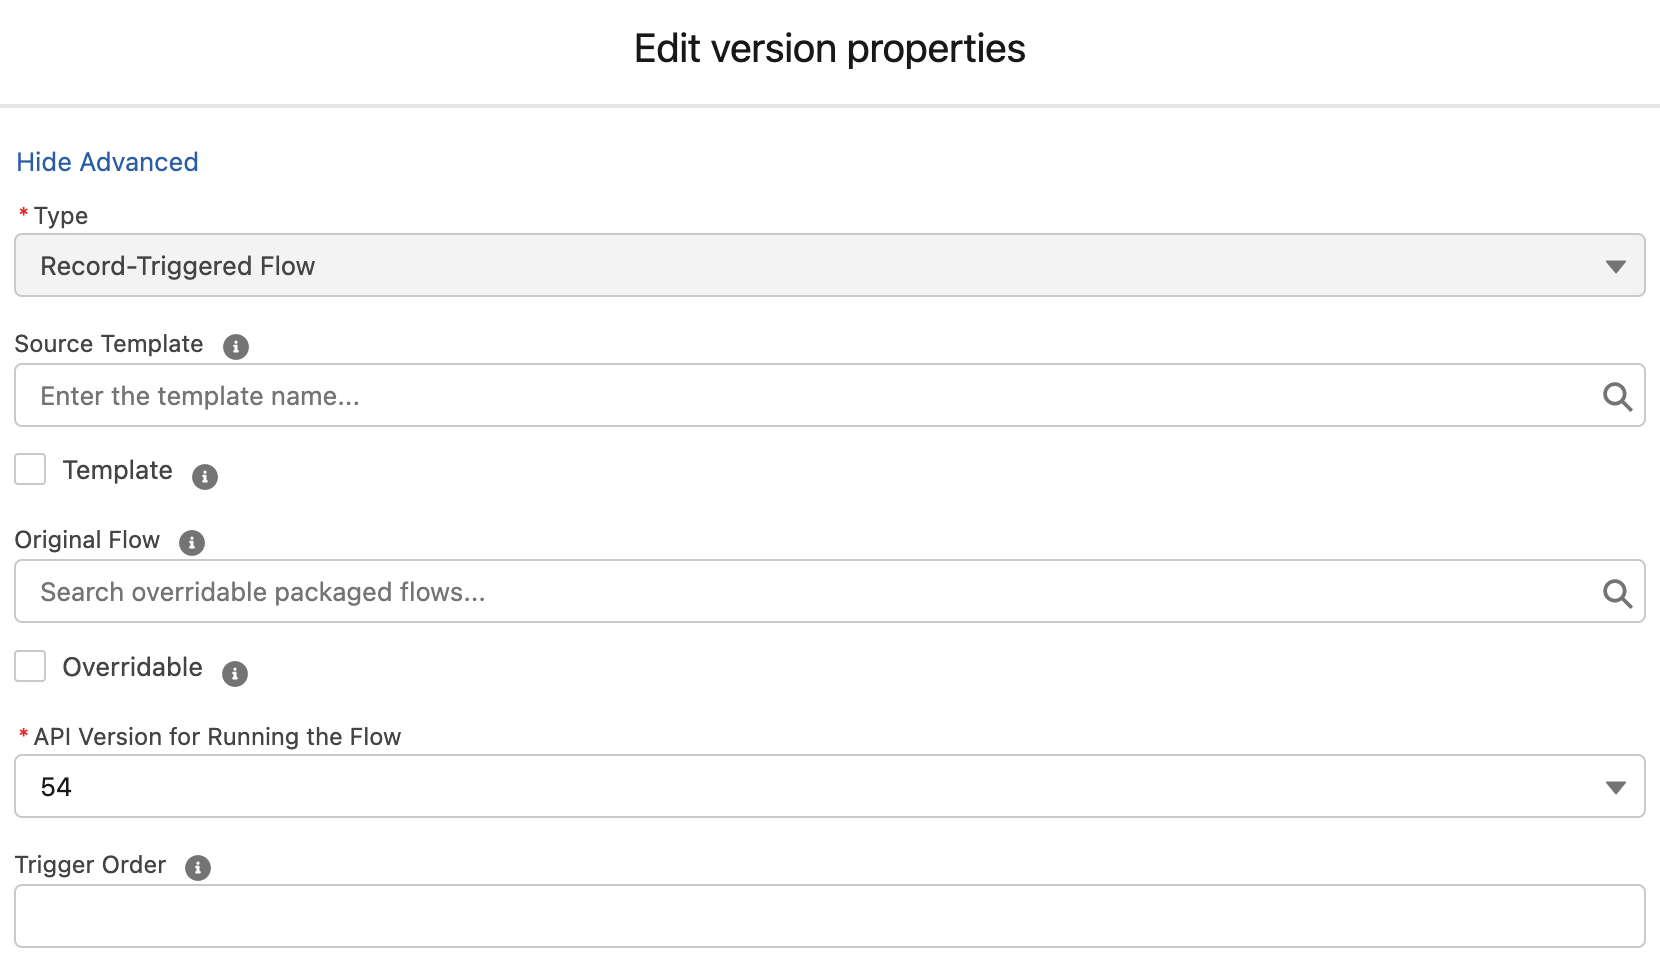The height and width of the screenshot is (960, 1660).
Task: Click the Original Flow info icon
Action: coord(192,543)
